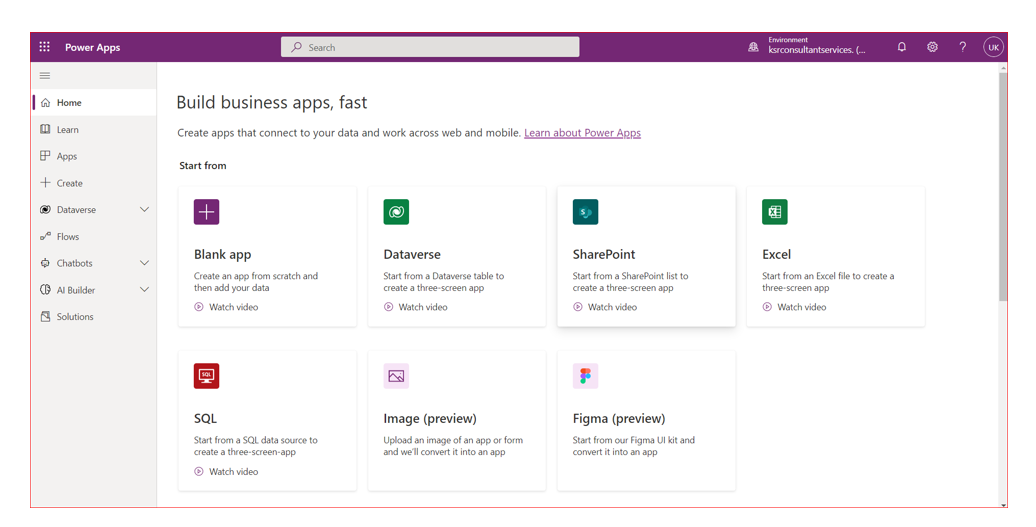
Task: Click the Dataverse card title text
Action: pyautogui.click(x=412, y=254)
